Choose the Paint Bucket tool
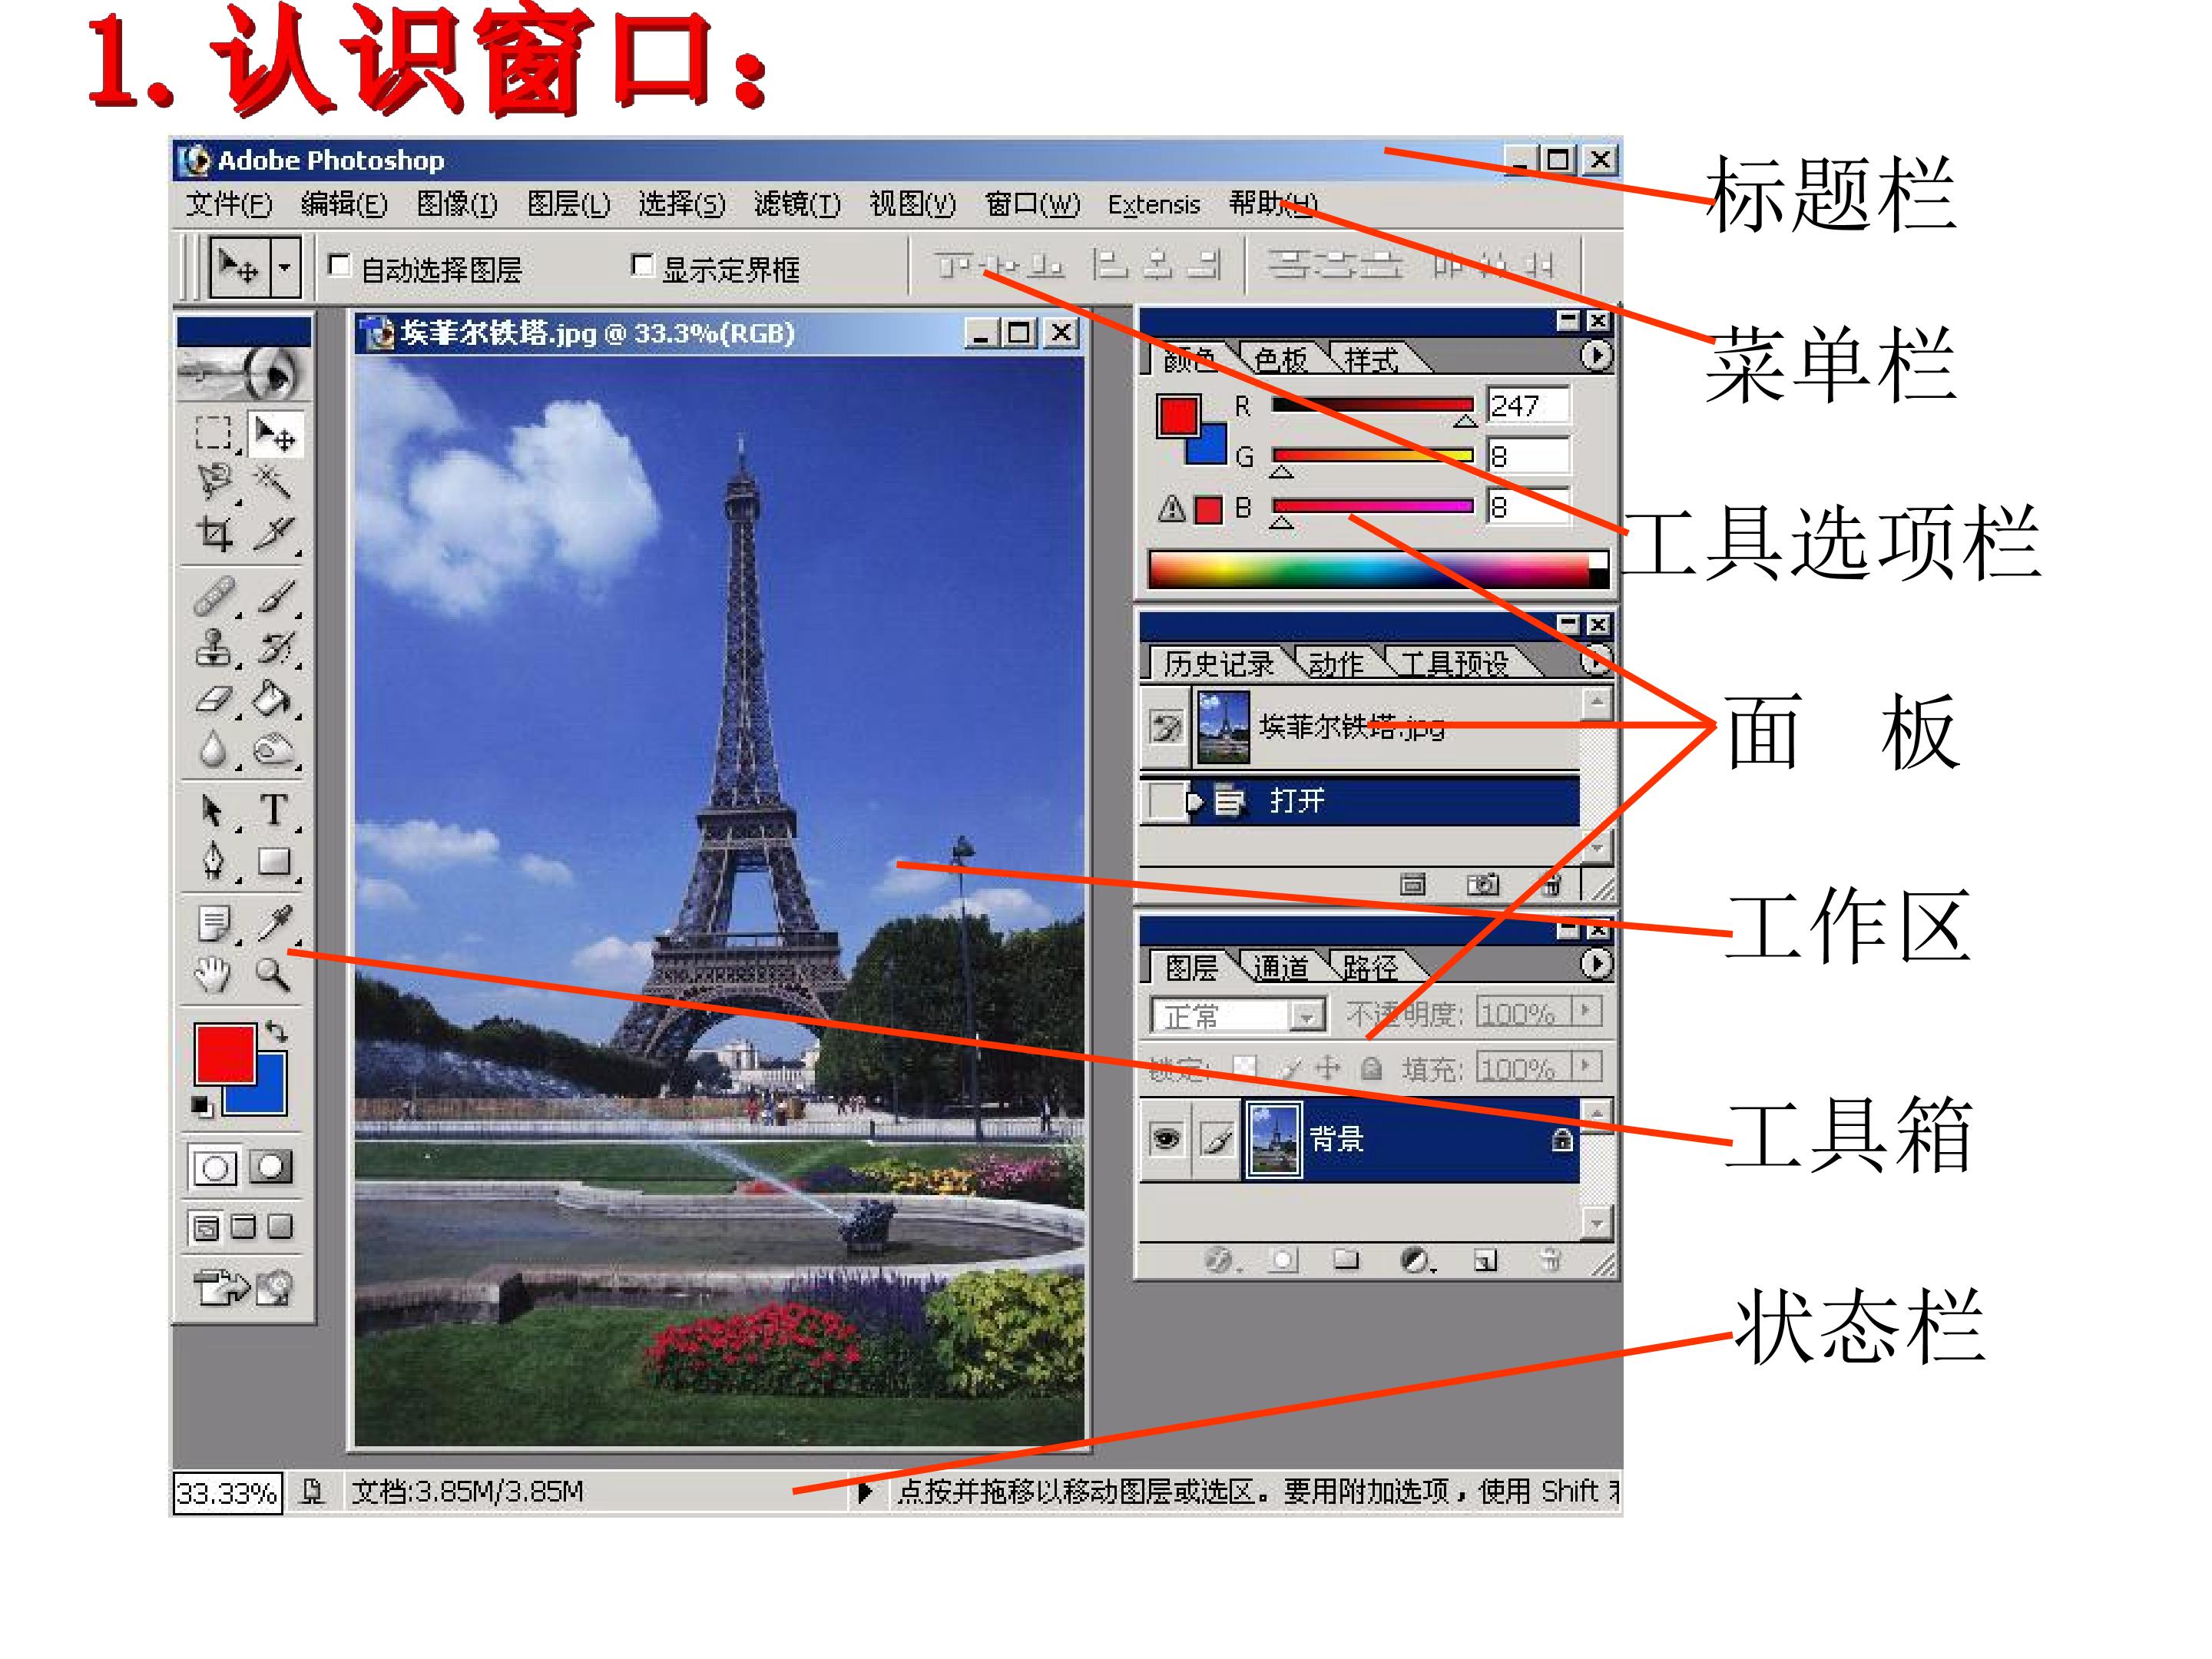The image size is (2212, 1659). [272, 698]
